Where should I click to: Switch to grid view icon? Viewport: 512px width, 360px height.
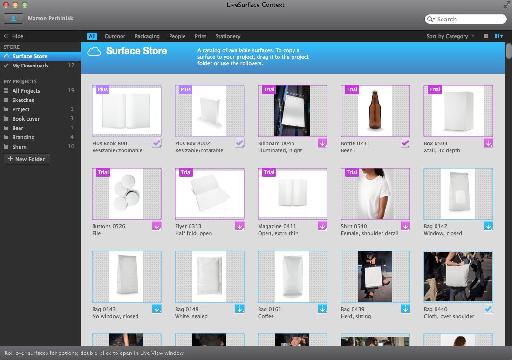point(499,36)
